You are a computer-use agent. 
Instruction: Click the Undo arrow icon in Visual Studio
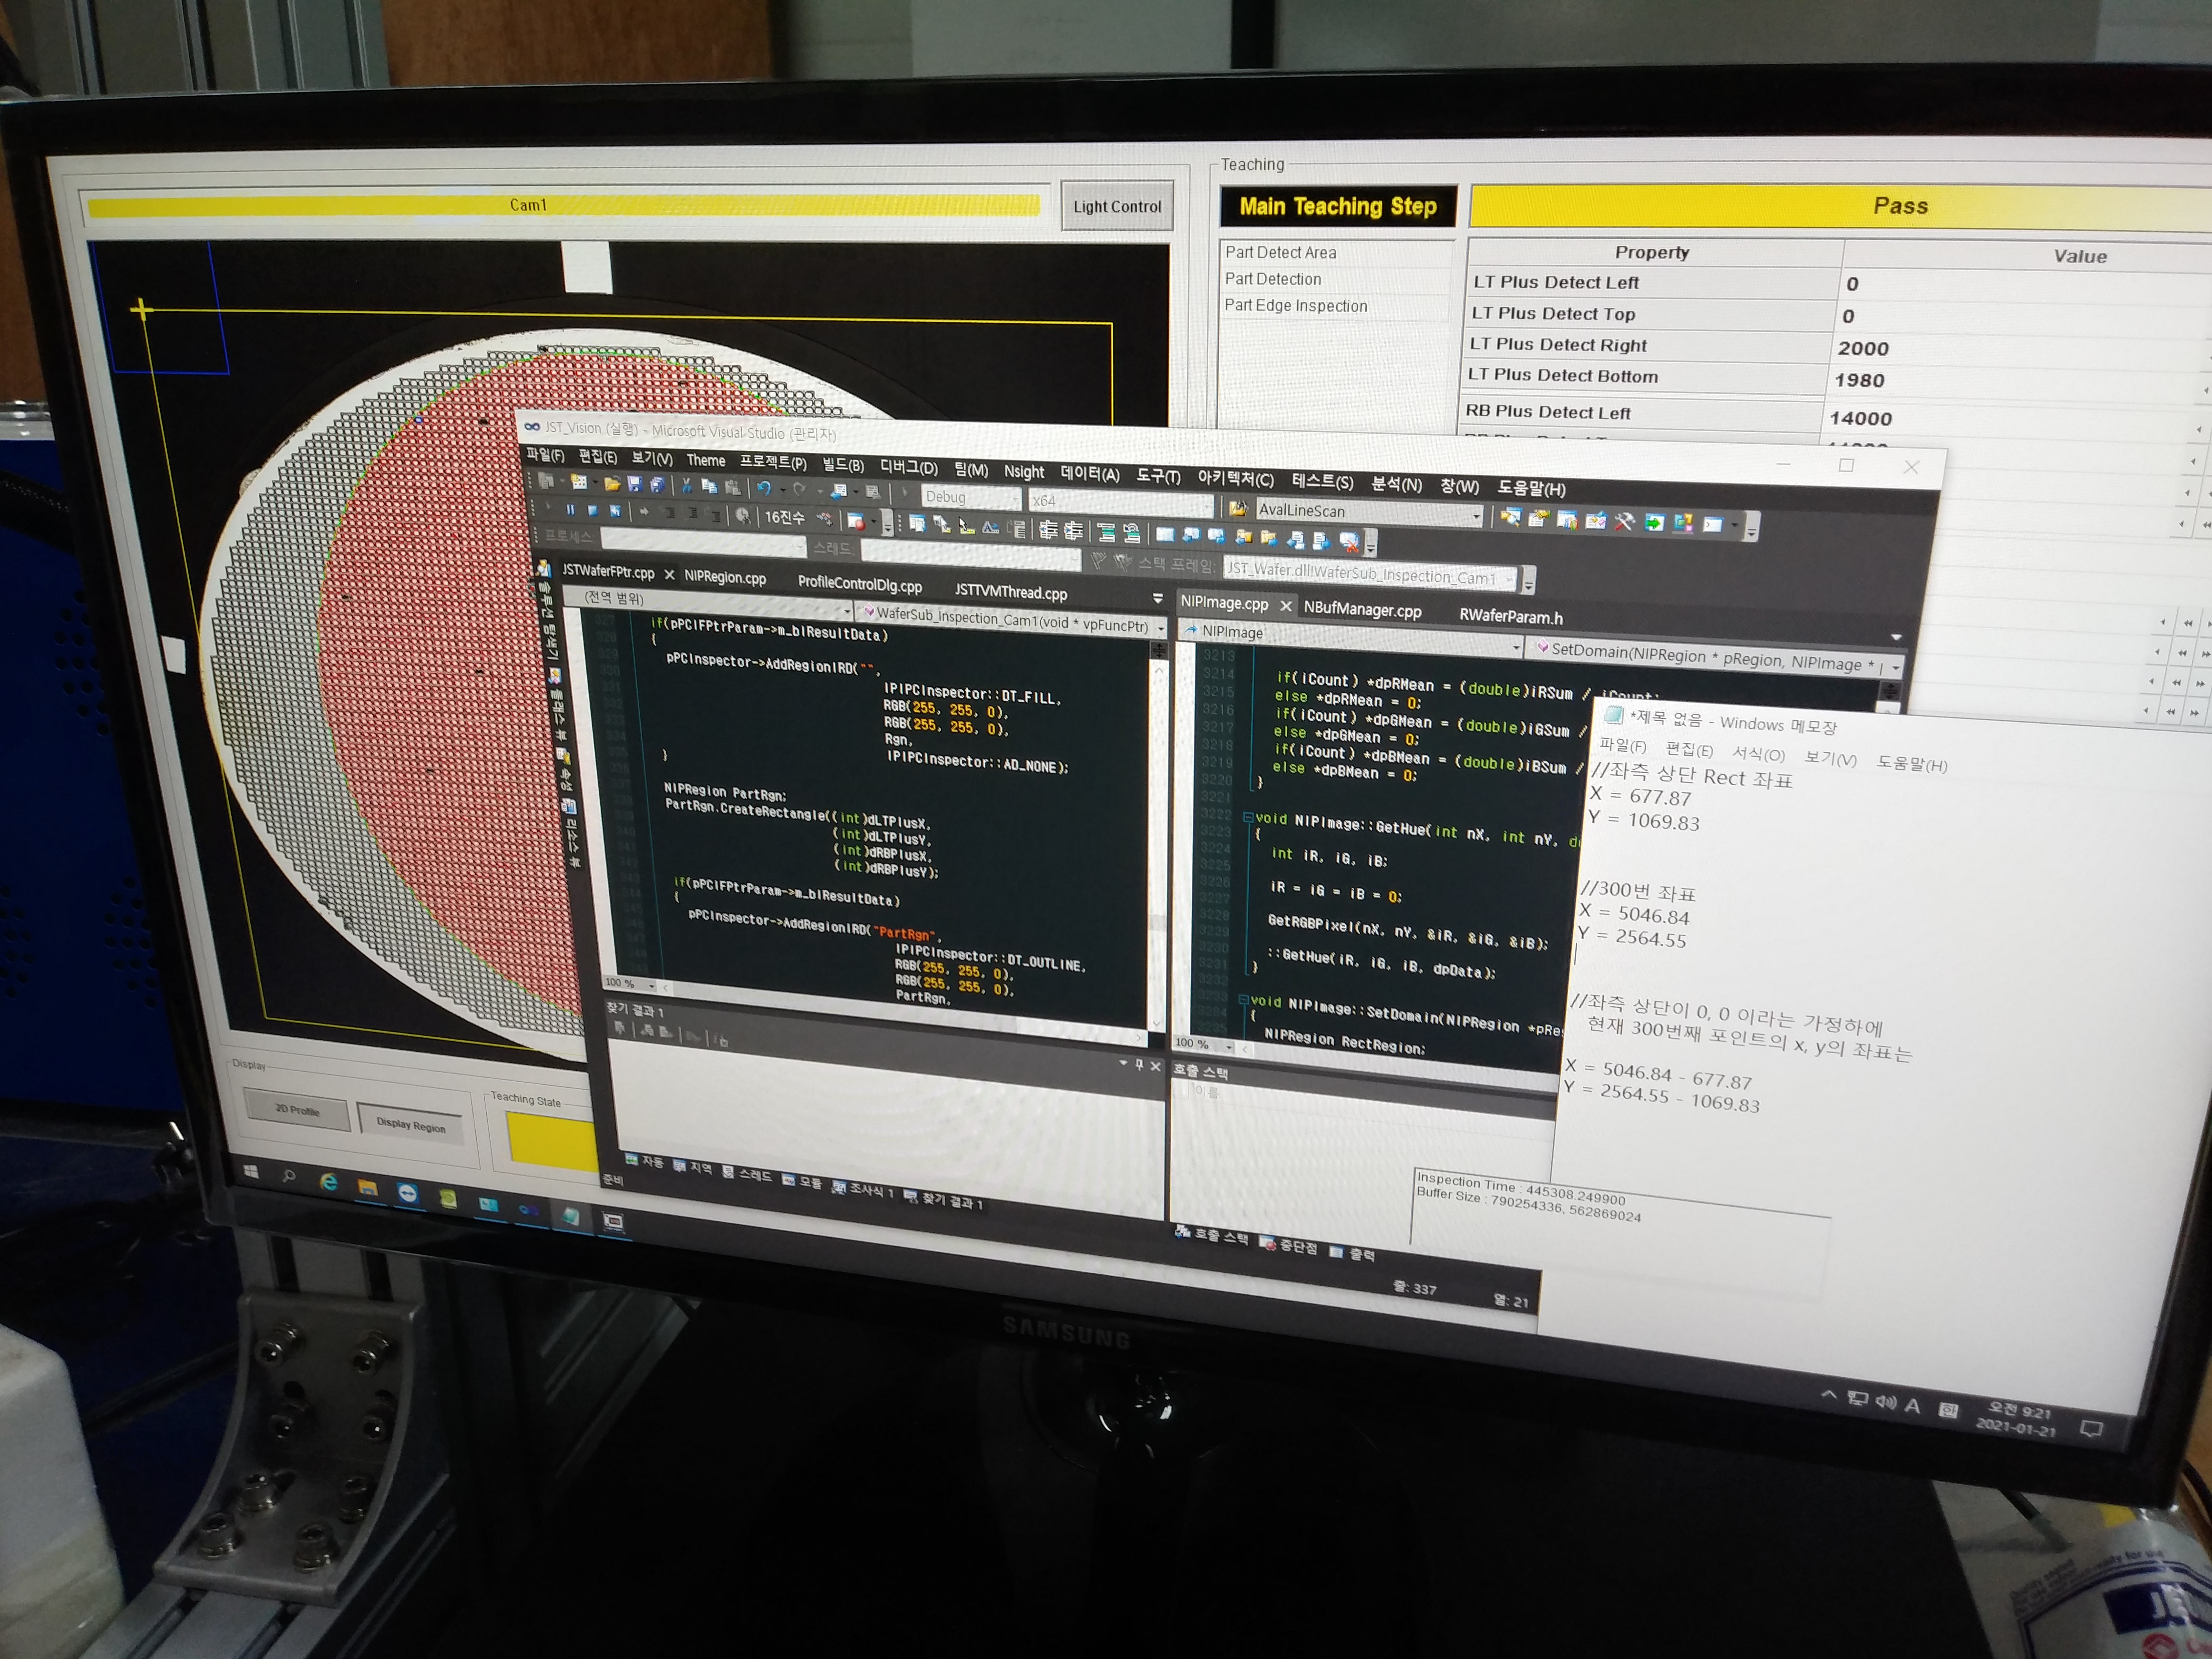[764, 489]
